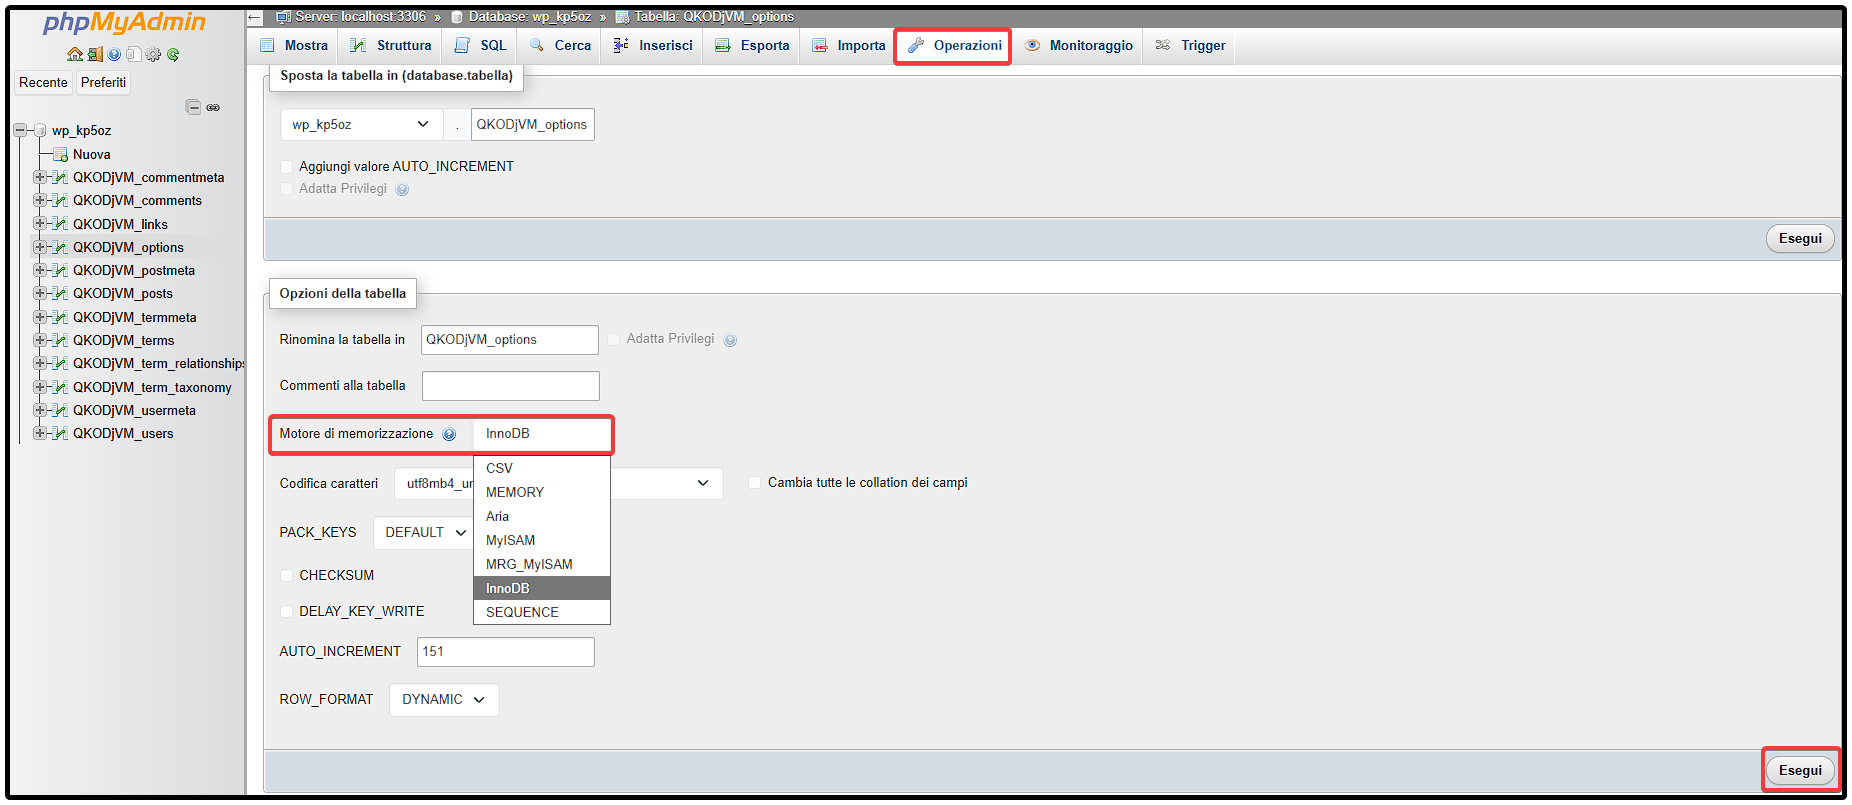Click the QKODjVM_posts table icon

coord(60,293)
